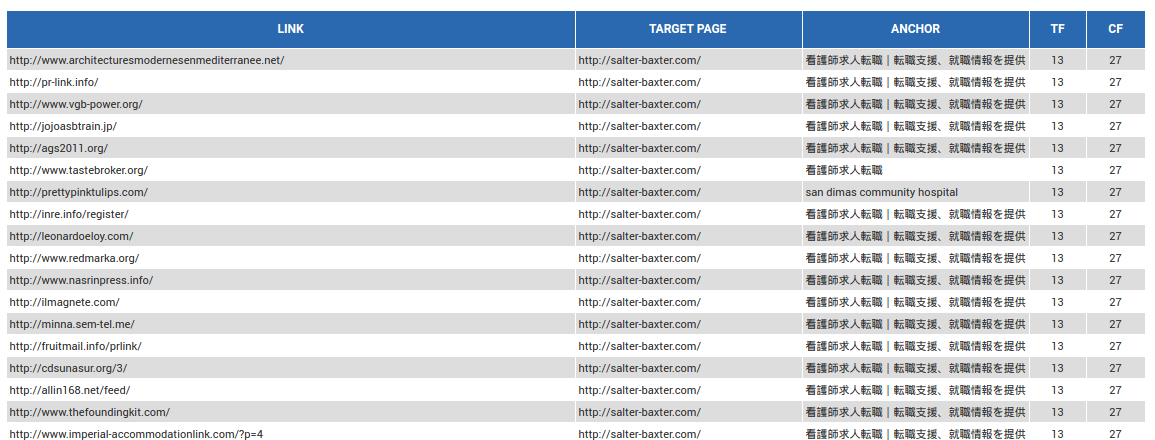This screenshot has width=1155, height=440.
Task: Sort by TARGET PAGE column header
Action: coord(687,29)
